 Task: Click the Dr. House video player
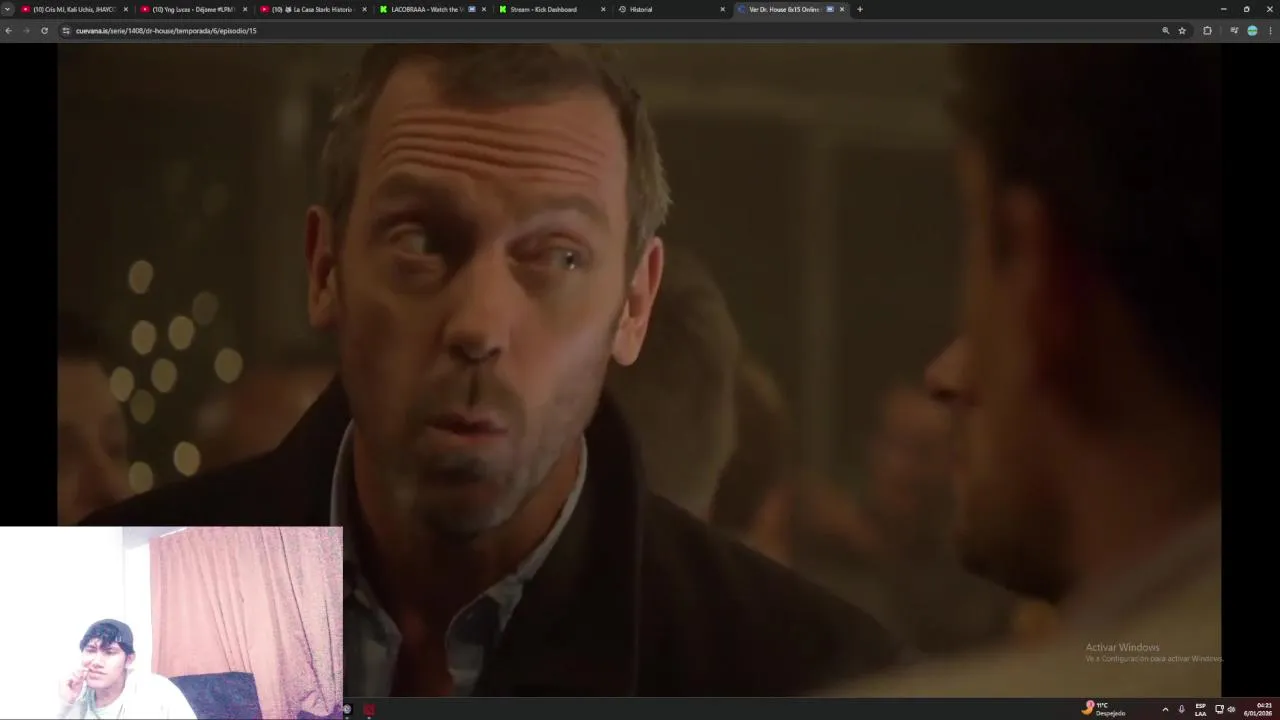(x=640, y=369)
